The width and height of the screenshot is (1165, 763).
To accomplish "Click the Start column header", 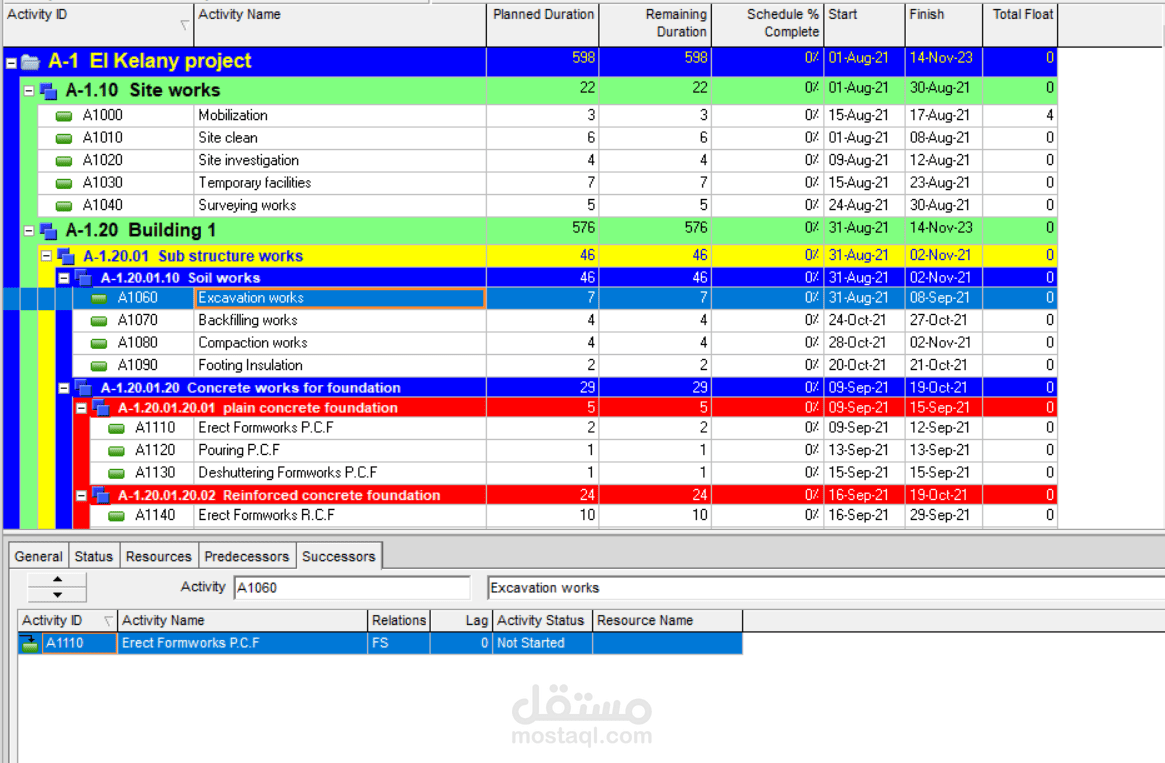I will click(864, 24).
